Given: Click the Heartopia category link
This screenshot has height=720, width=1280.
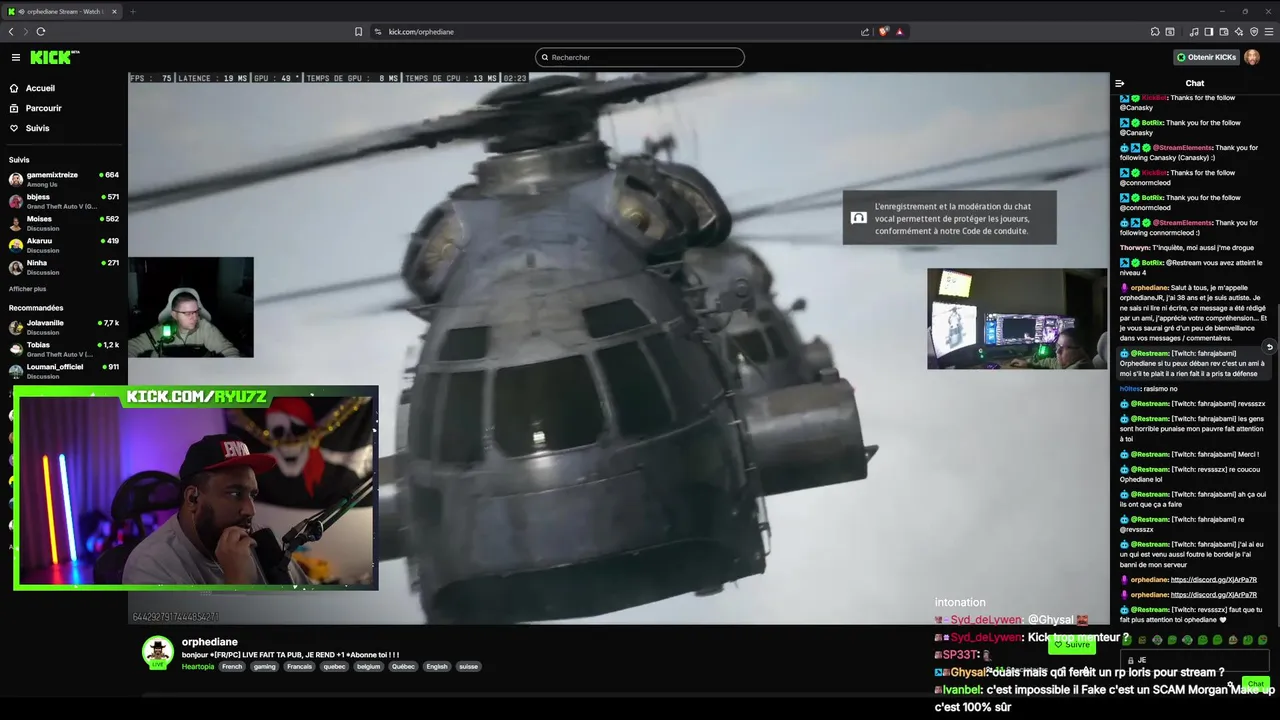Looking at the screenshot, I should tap(198, 666).
